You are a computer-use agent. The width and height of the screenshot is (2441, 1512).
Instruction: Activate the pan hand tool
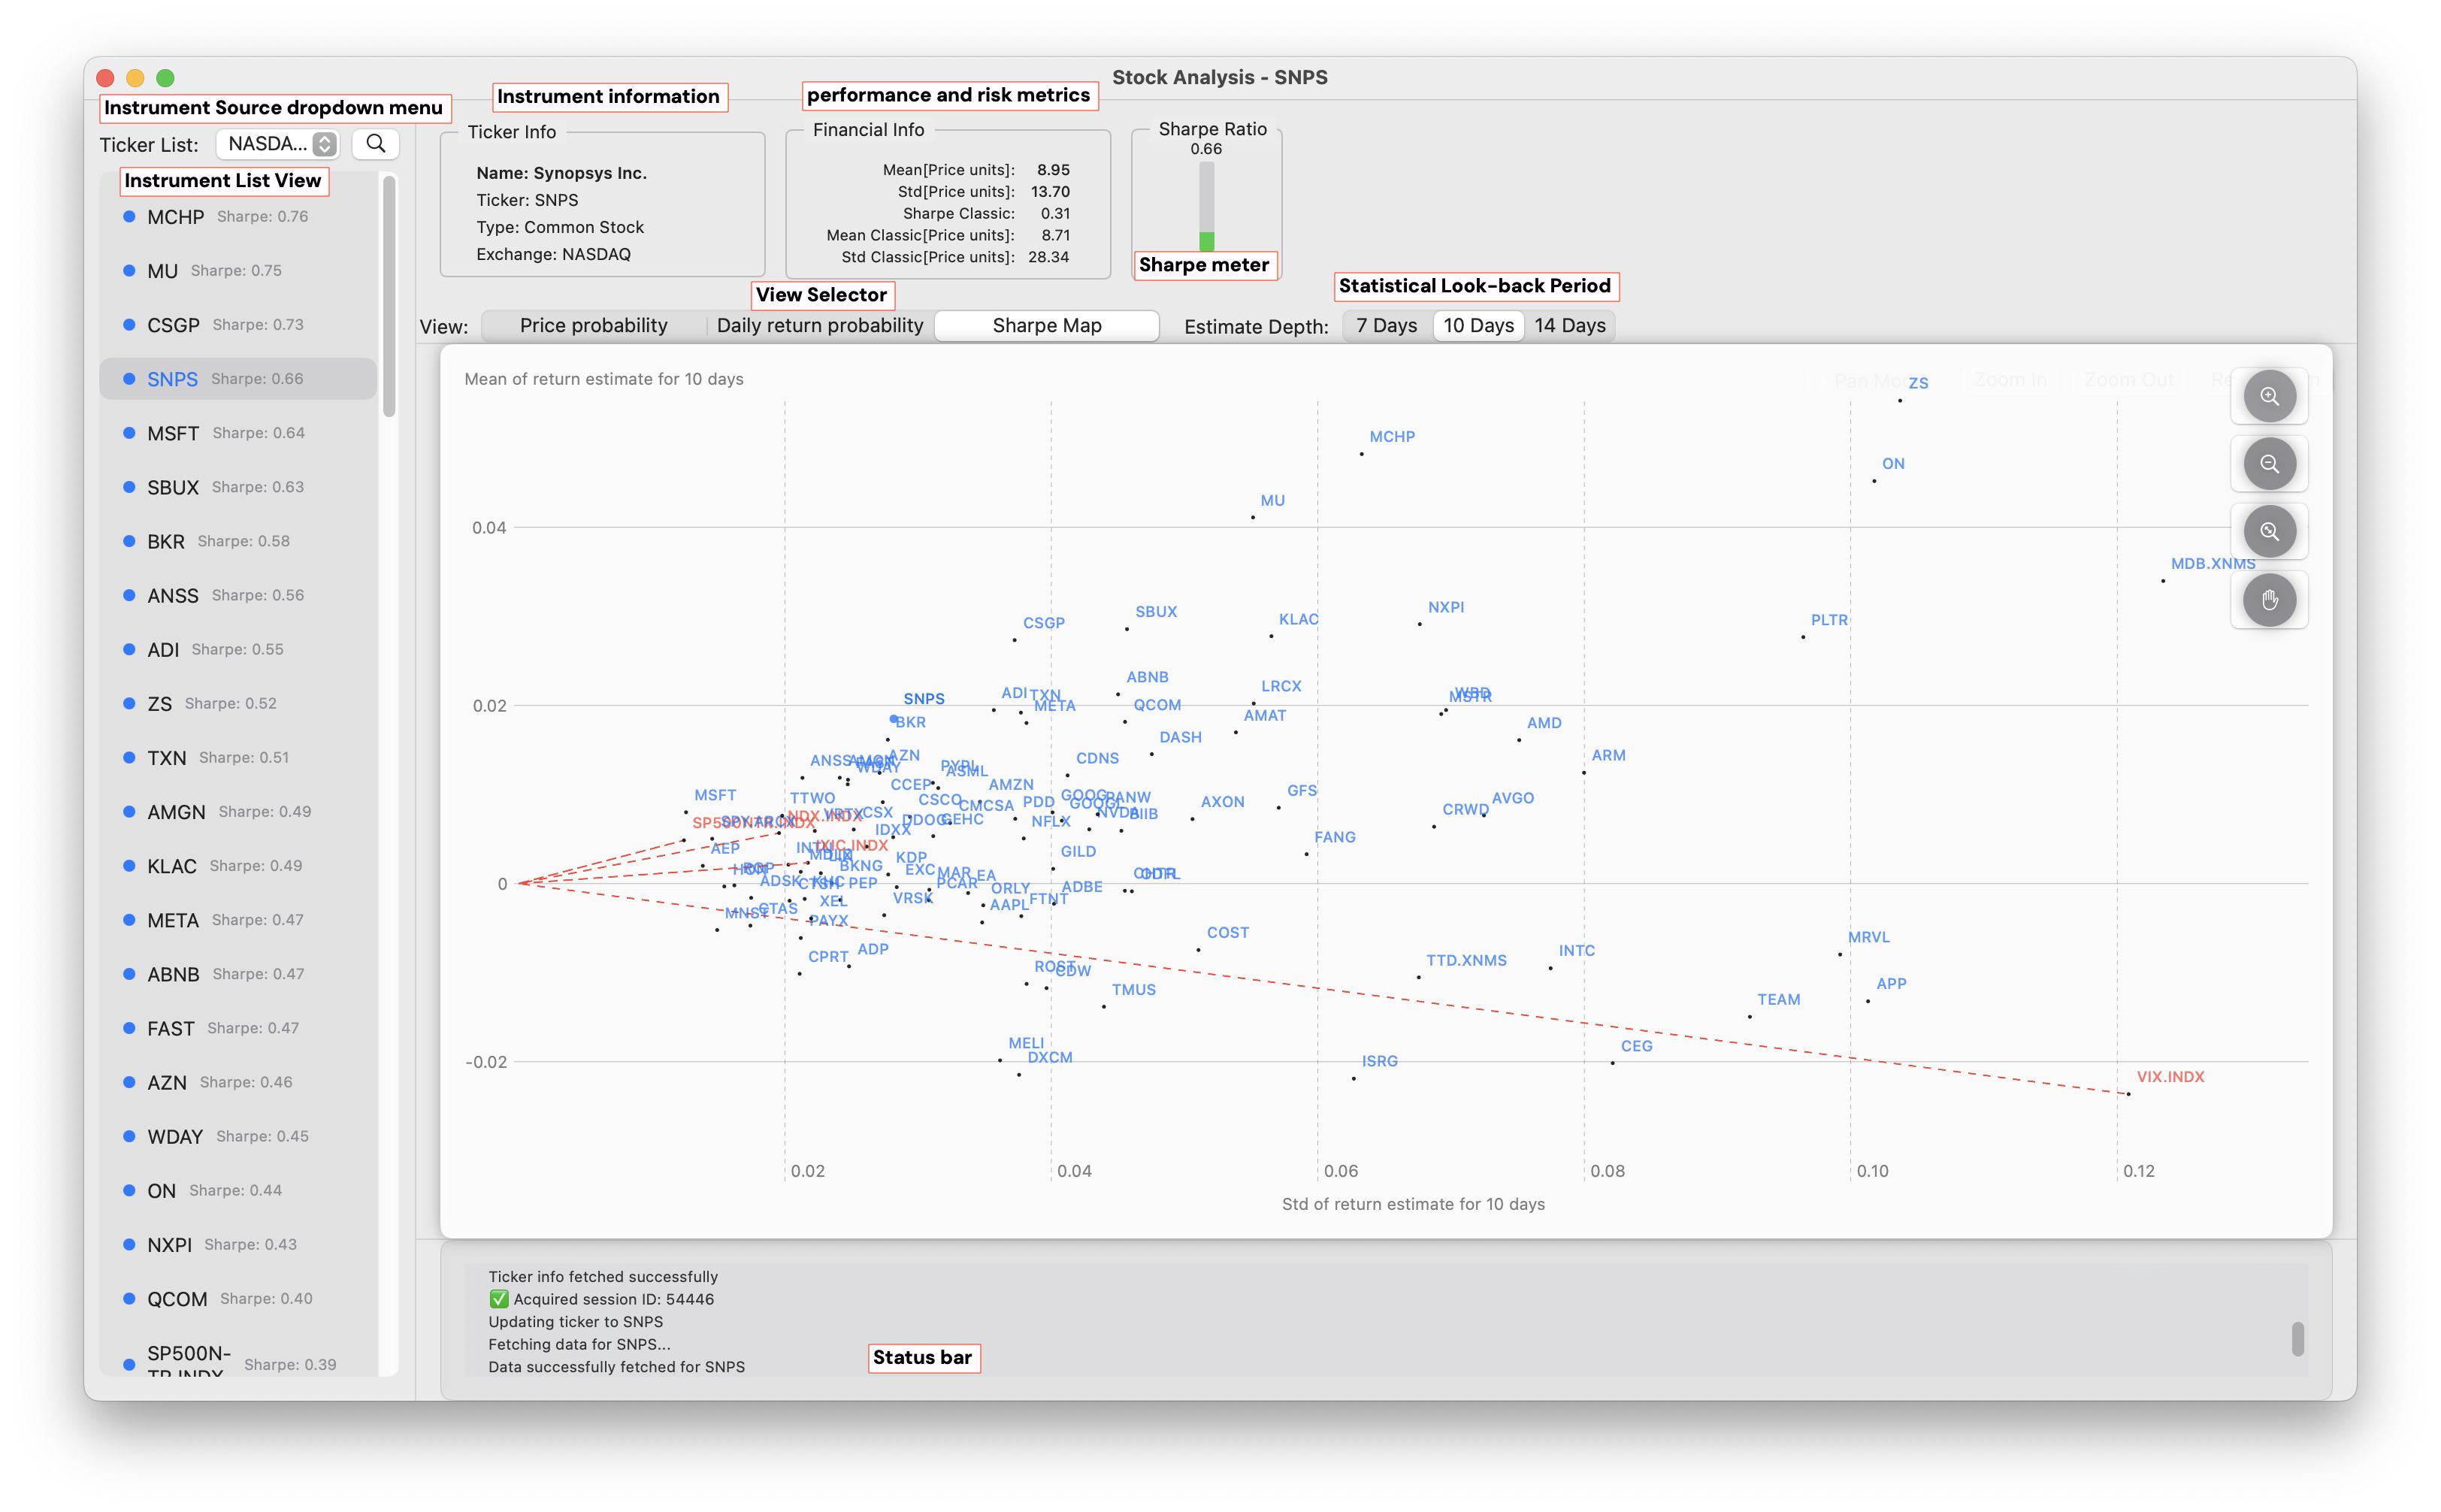2268,600
